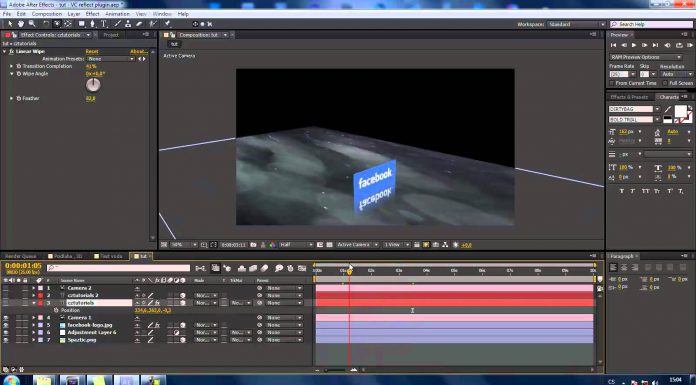696x385 pixels.
Task: Mute audio in Preview panel
Action: [x=667, y=45]
